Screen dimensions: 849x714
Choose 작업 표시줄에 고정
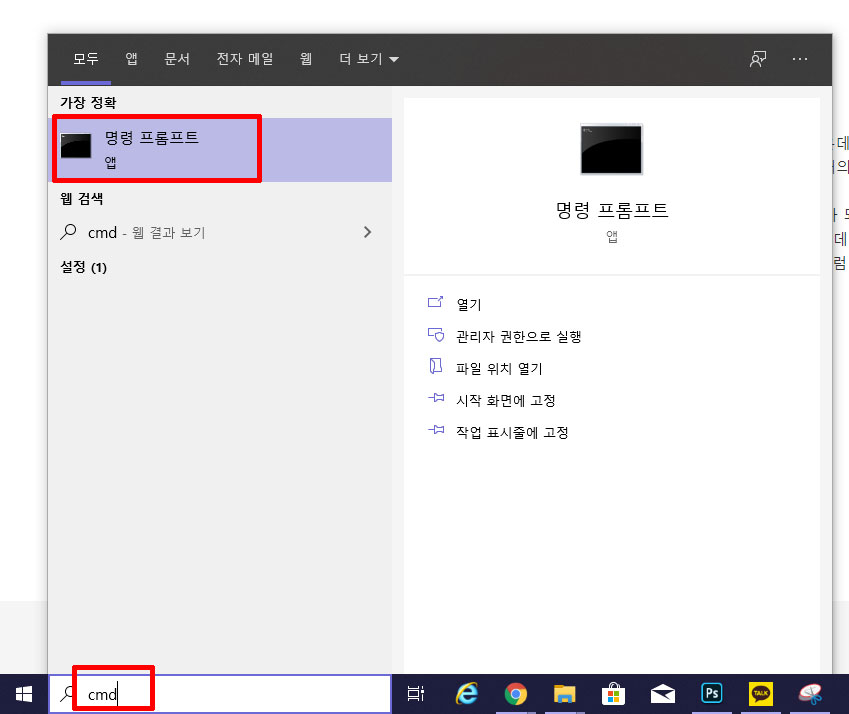[512, 432]
